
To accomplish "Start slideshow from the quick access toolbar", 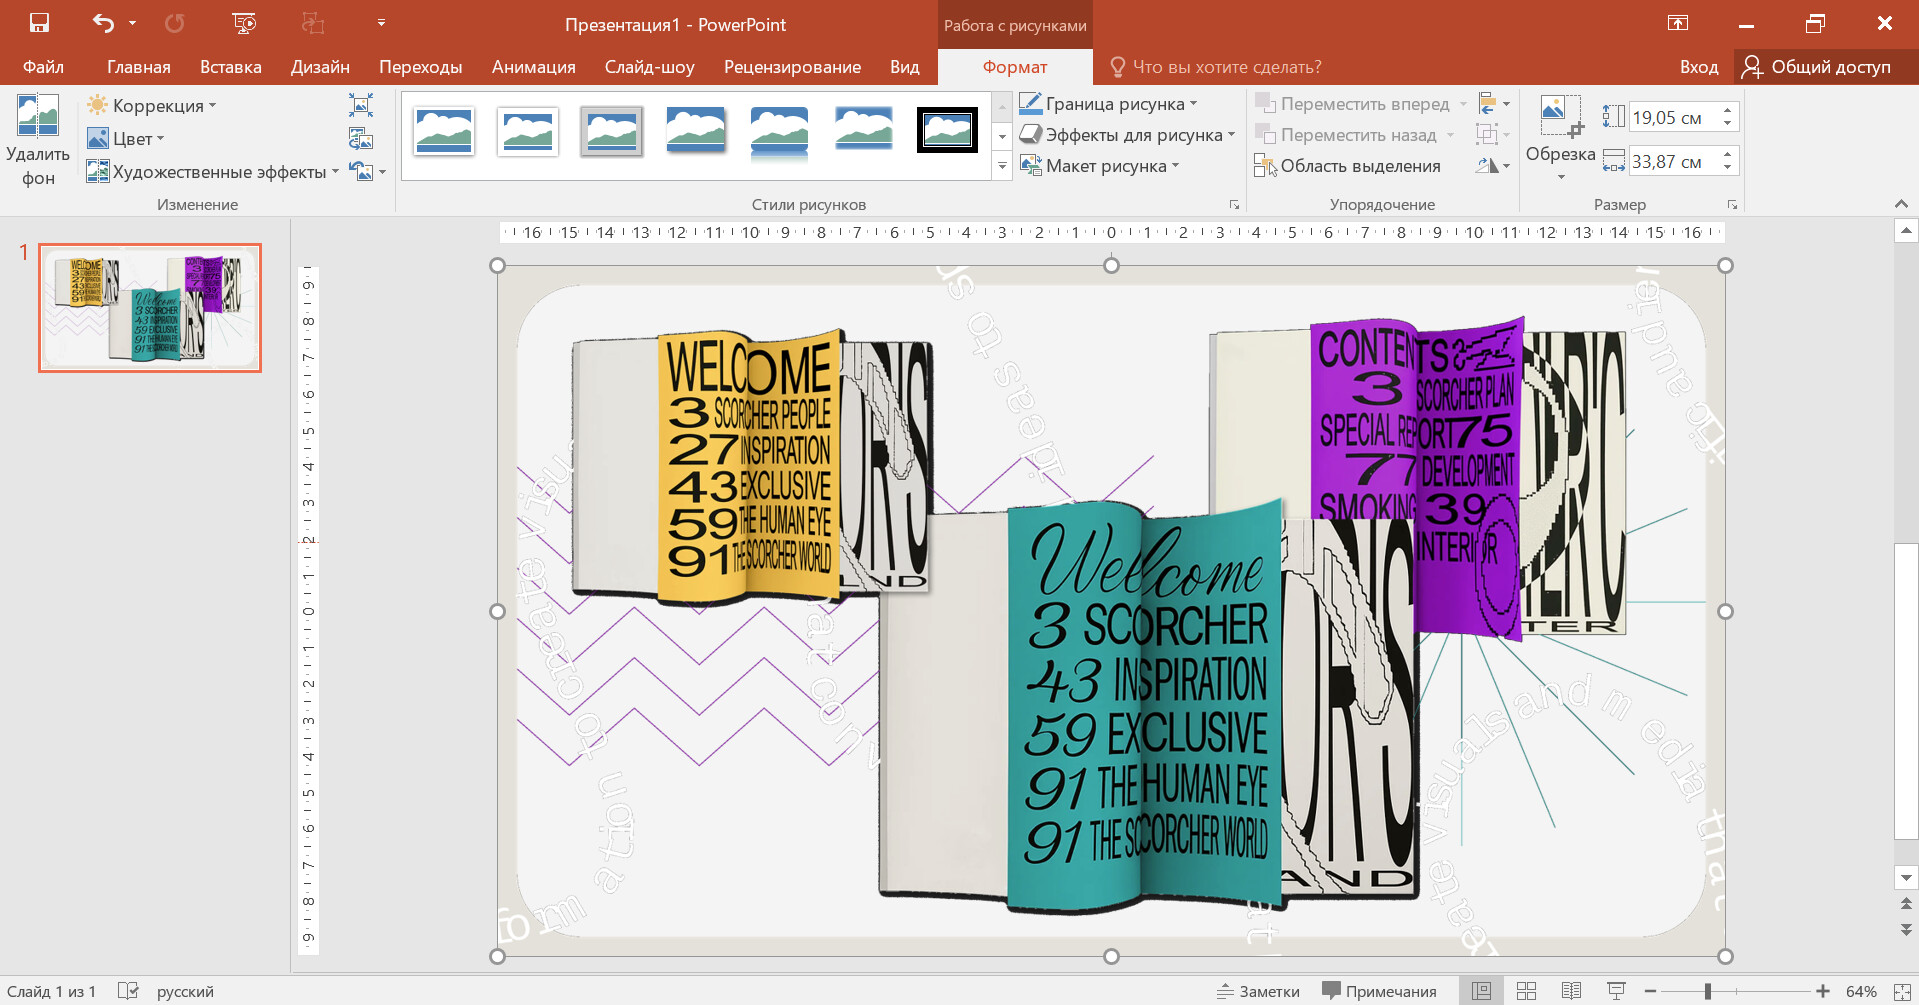I will pos(244,23).
